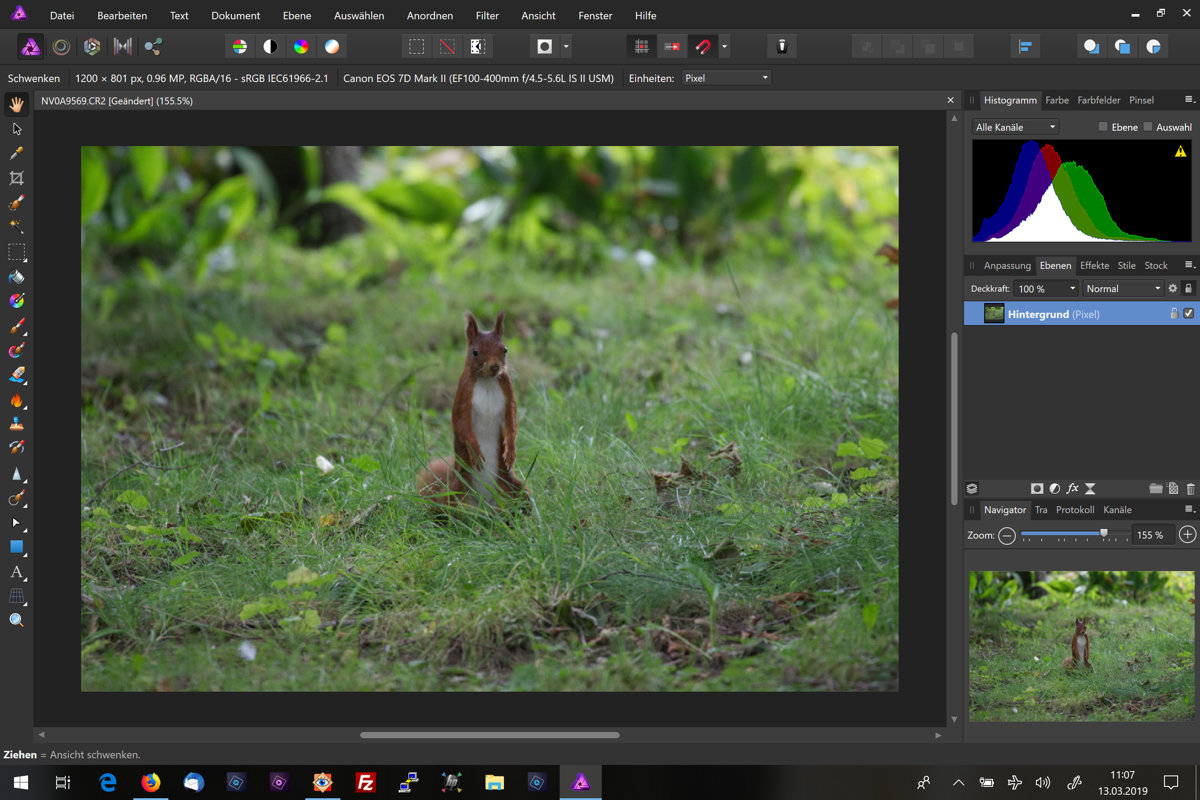Screen dimensions: 1200x800
Task: Switch to the Protokoll tab
Action: tap(1075, 510)
